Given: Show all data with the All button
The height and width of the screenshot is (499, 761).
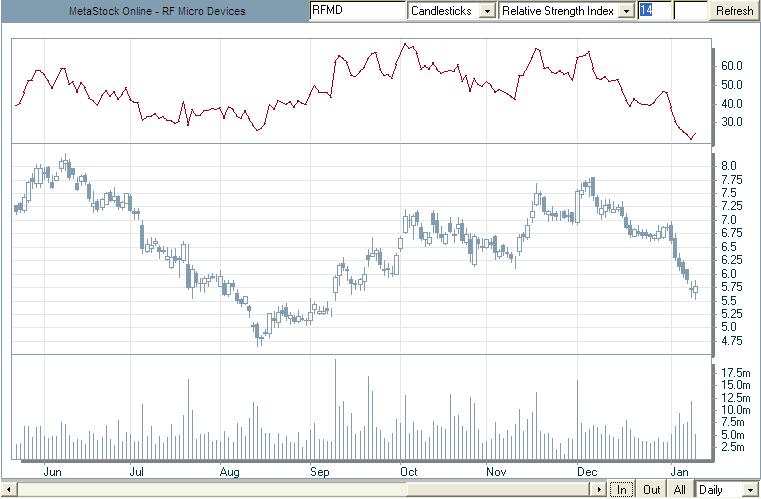Looking at the screenshot, I should coord(679,489).
